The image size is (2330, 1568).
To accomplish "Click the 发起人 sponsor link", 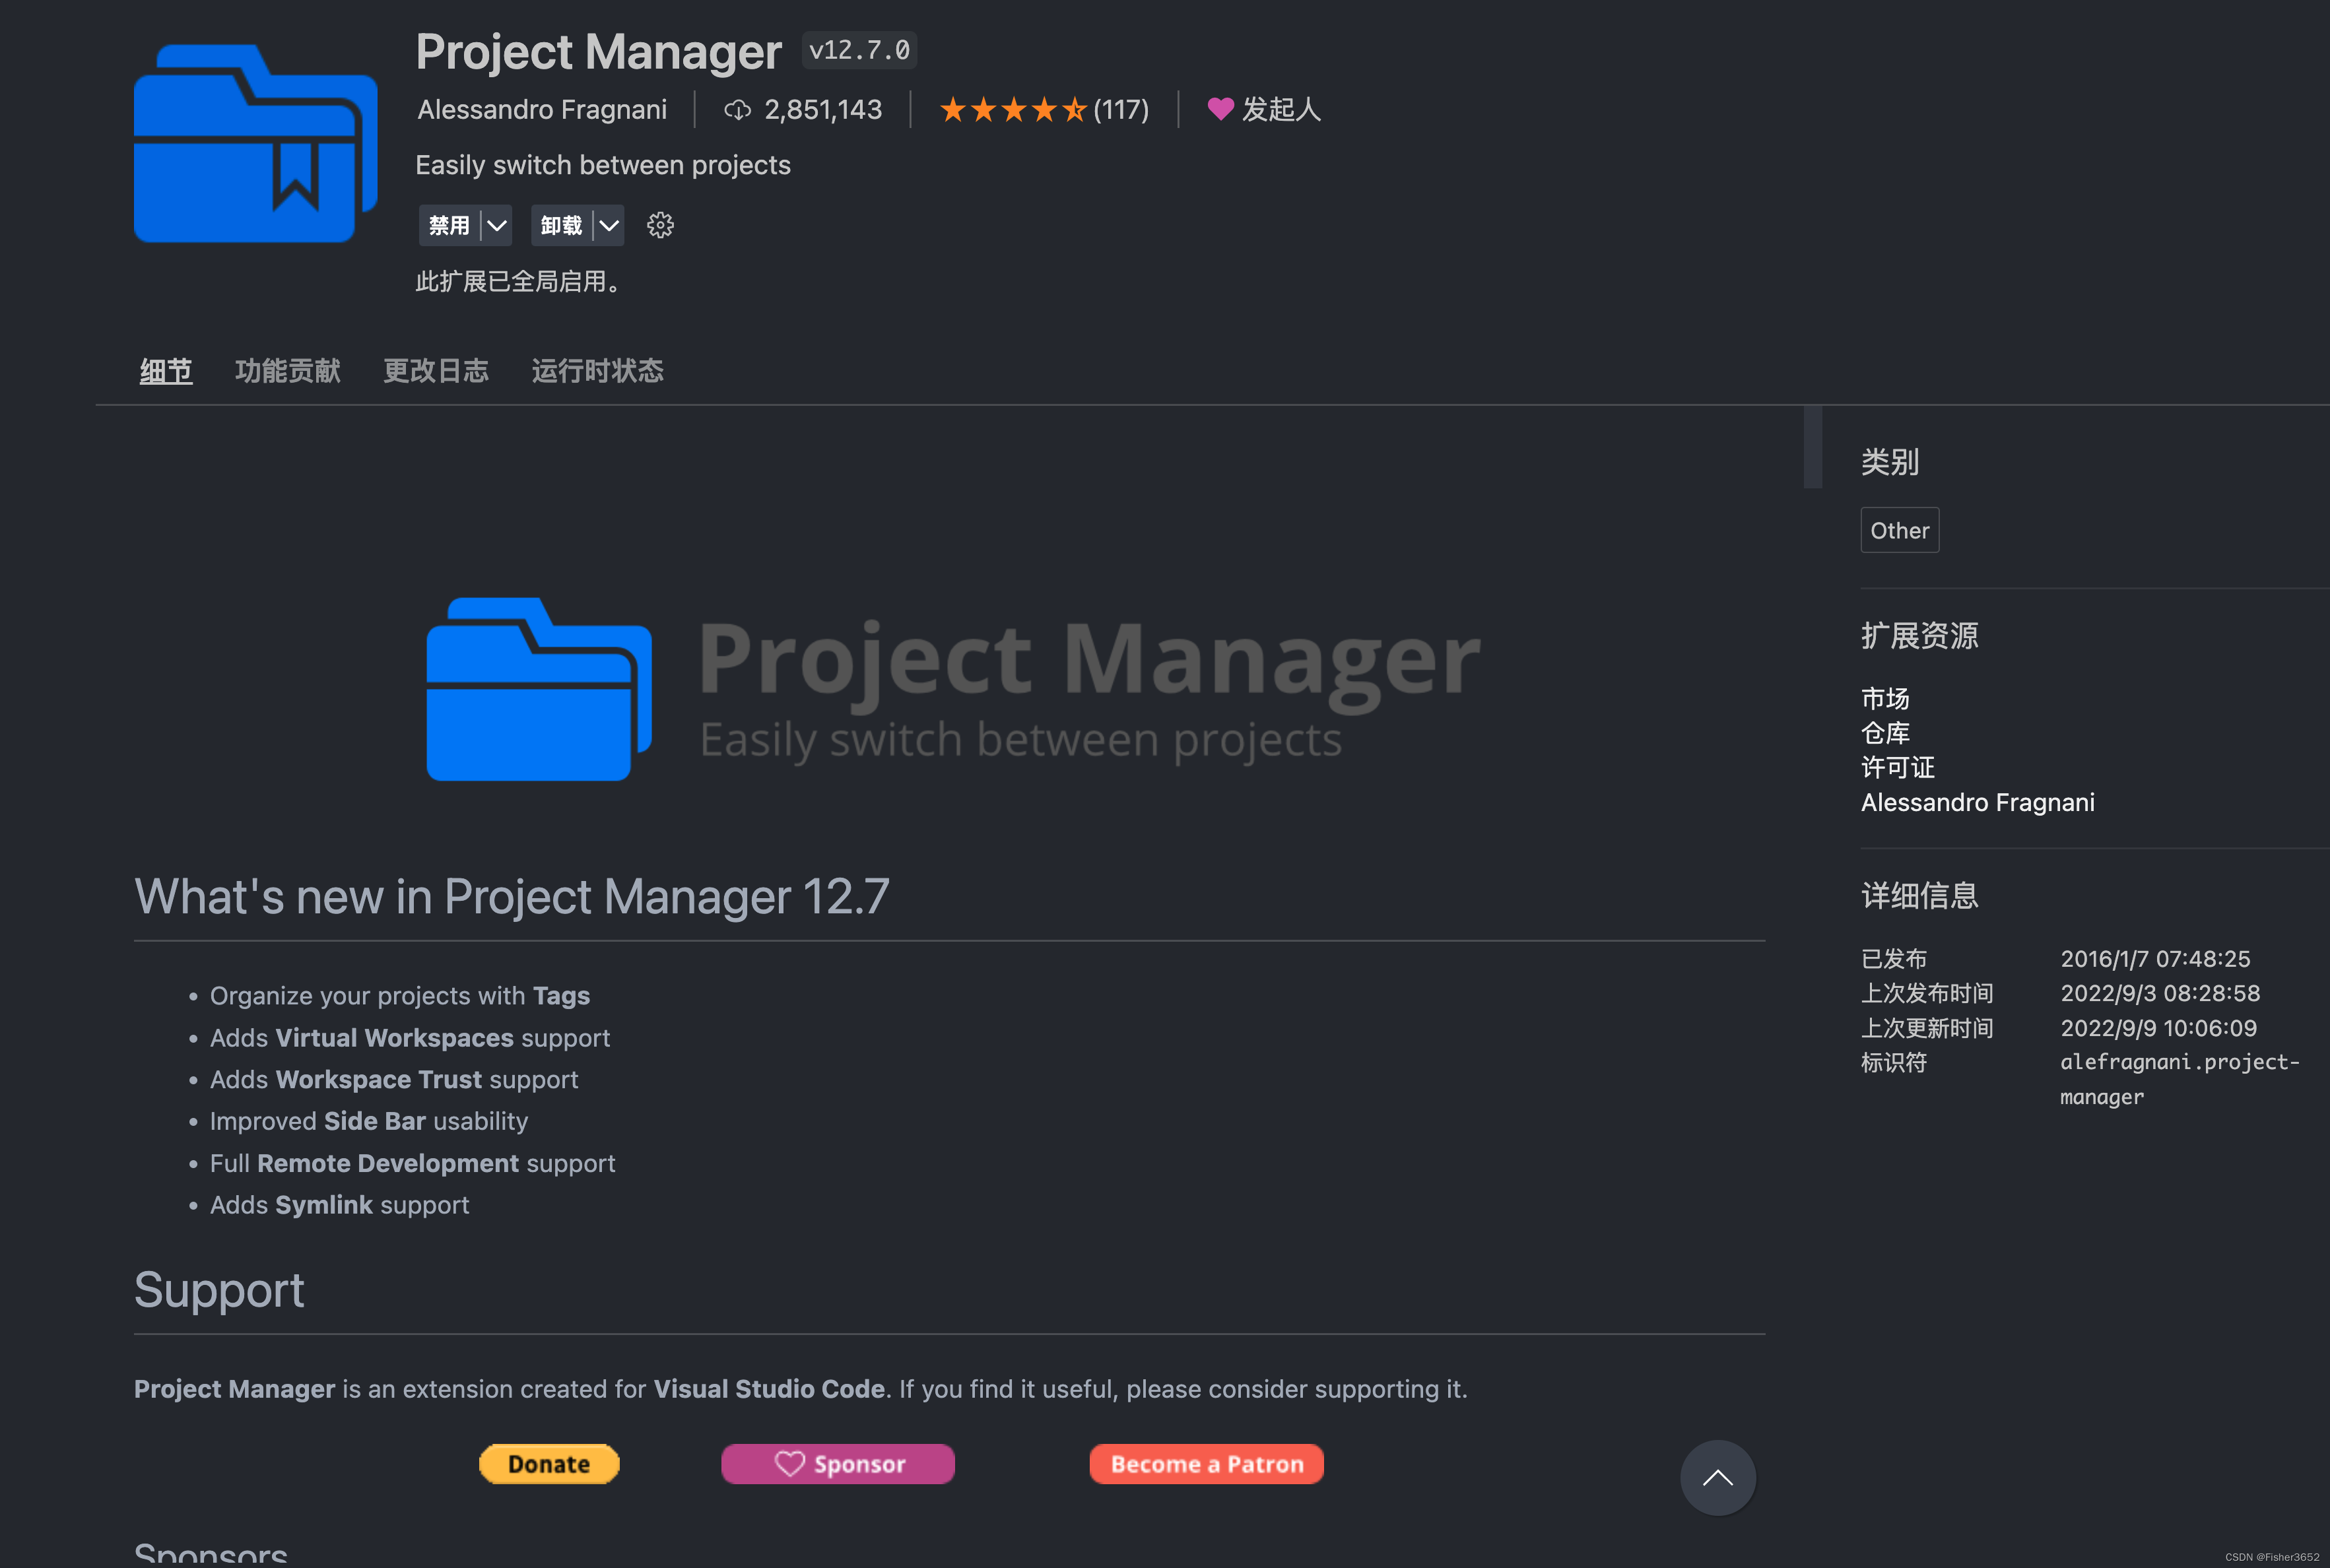I will click(1281, 109).
